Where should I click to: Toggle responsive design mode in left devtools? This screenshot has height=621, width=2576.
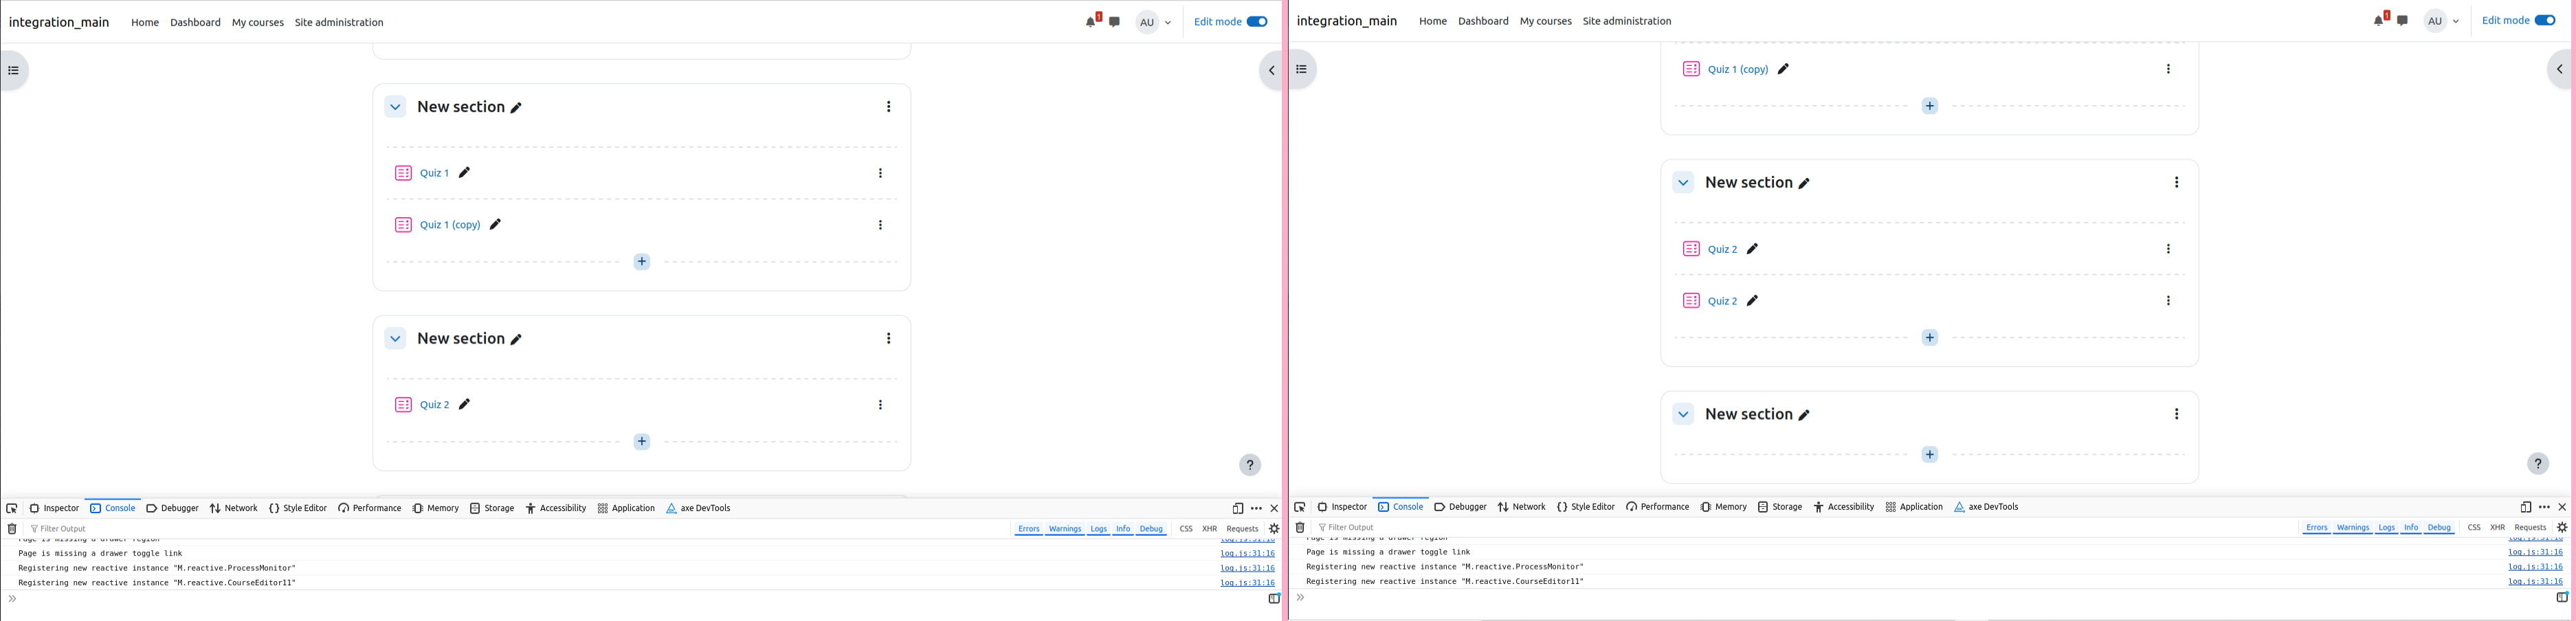(x=1238, y=509)
